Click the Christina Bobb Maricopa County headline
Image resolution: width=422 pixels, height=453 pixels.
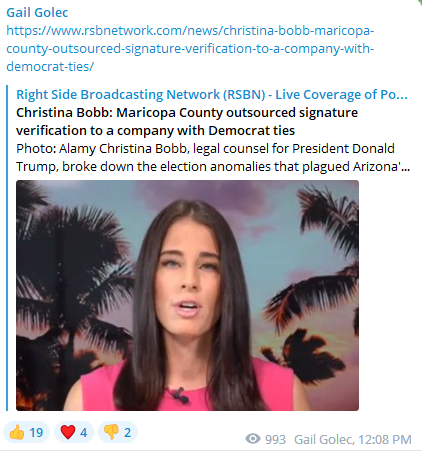click(187, 121)
